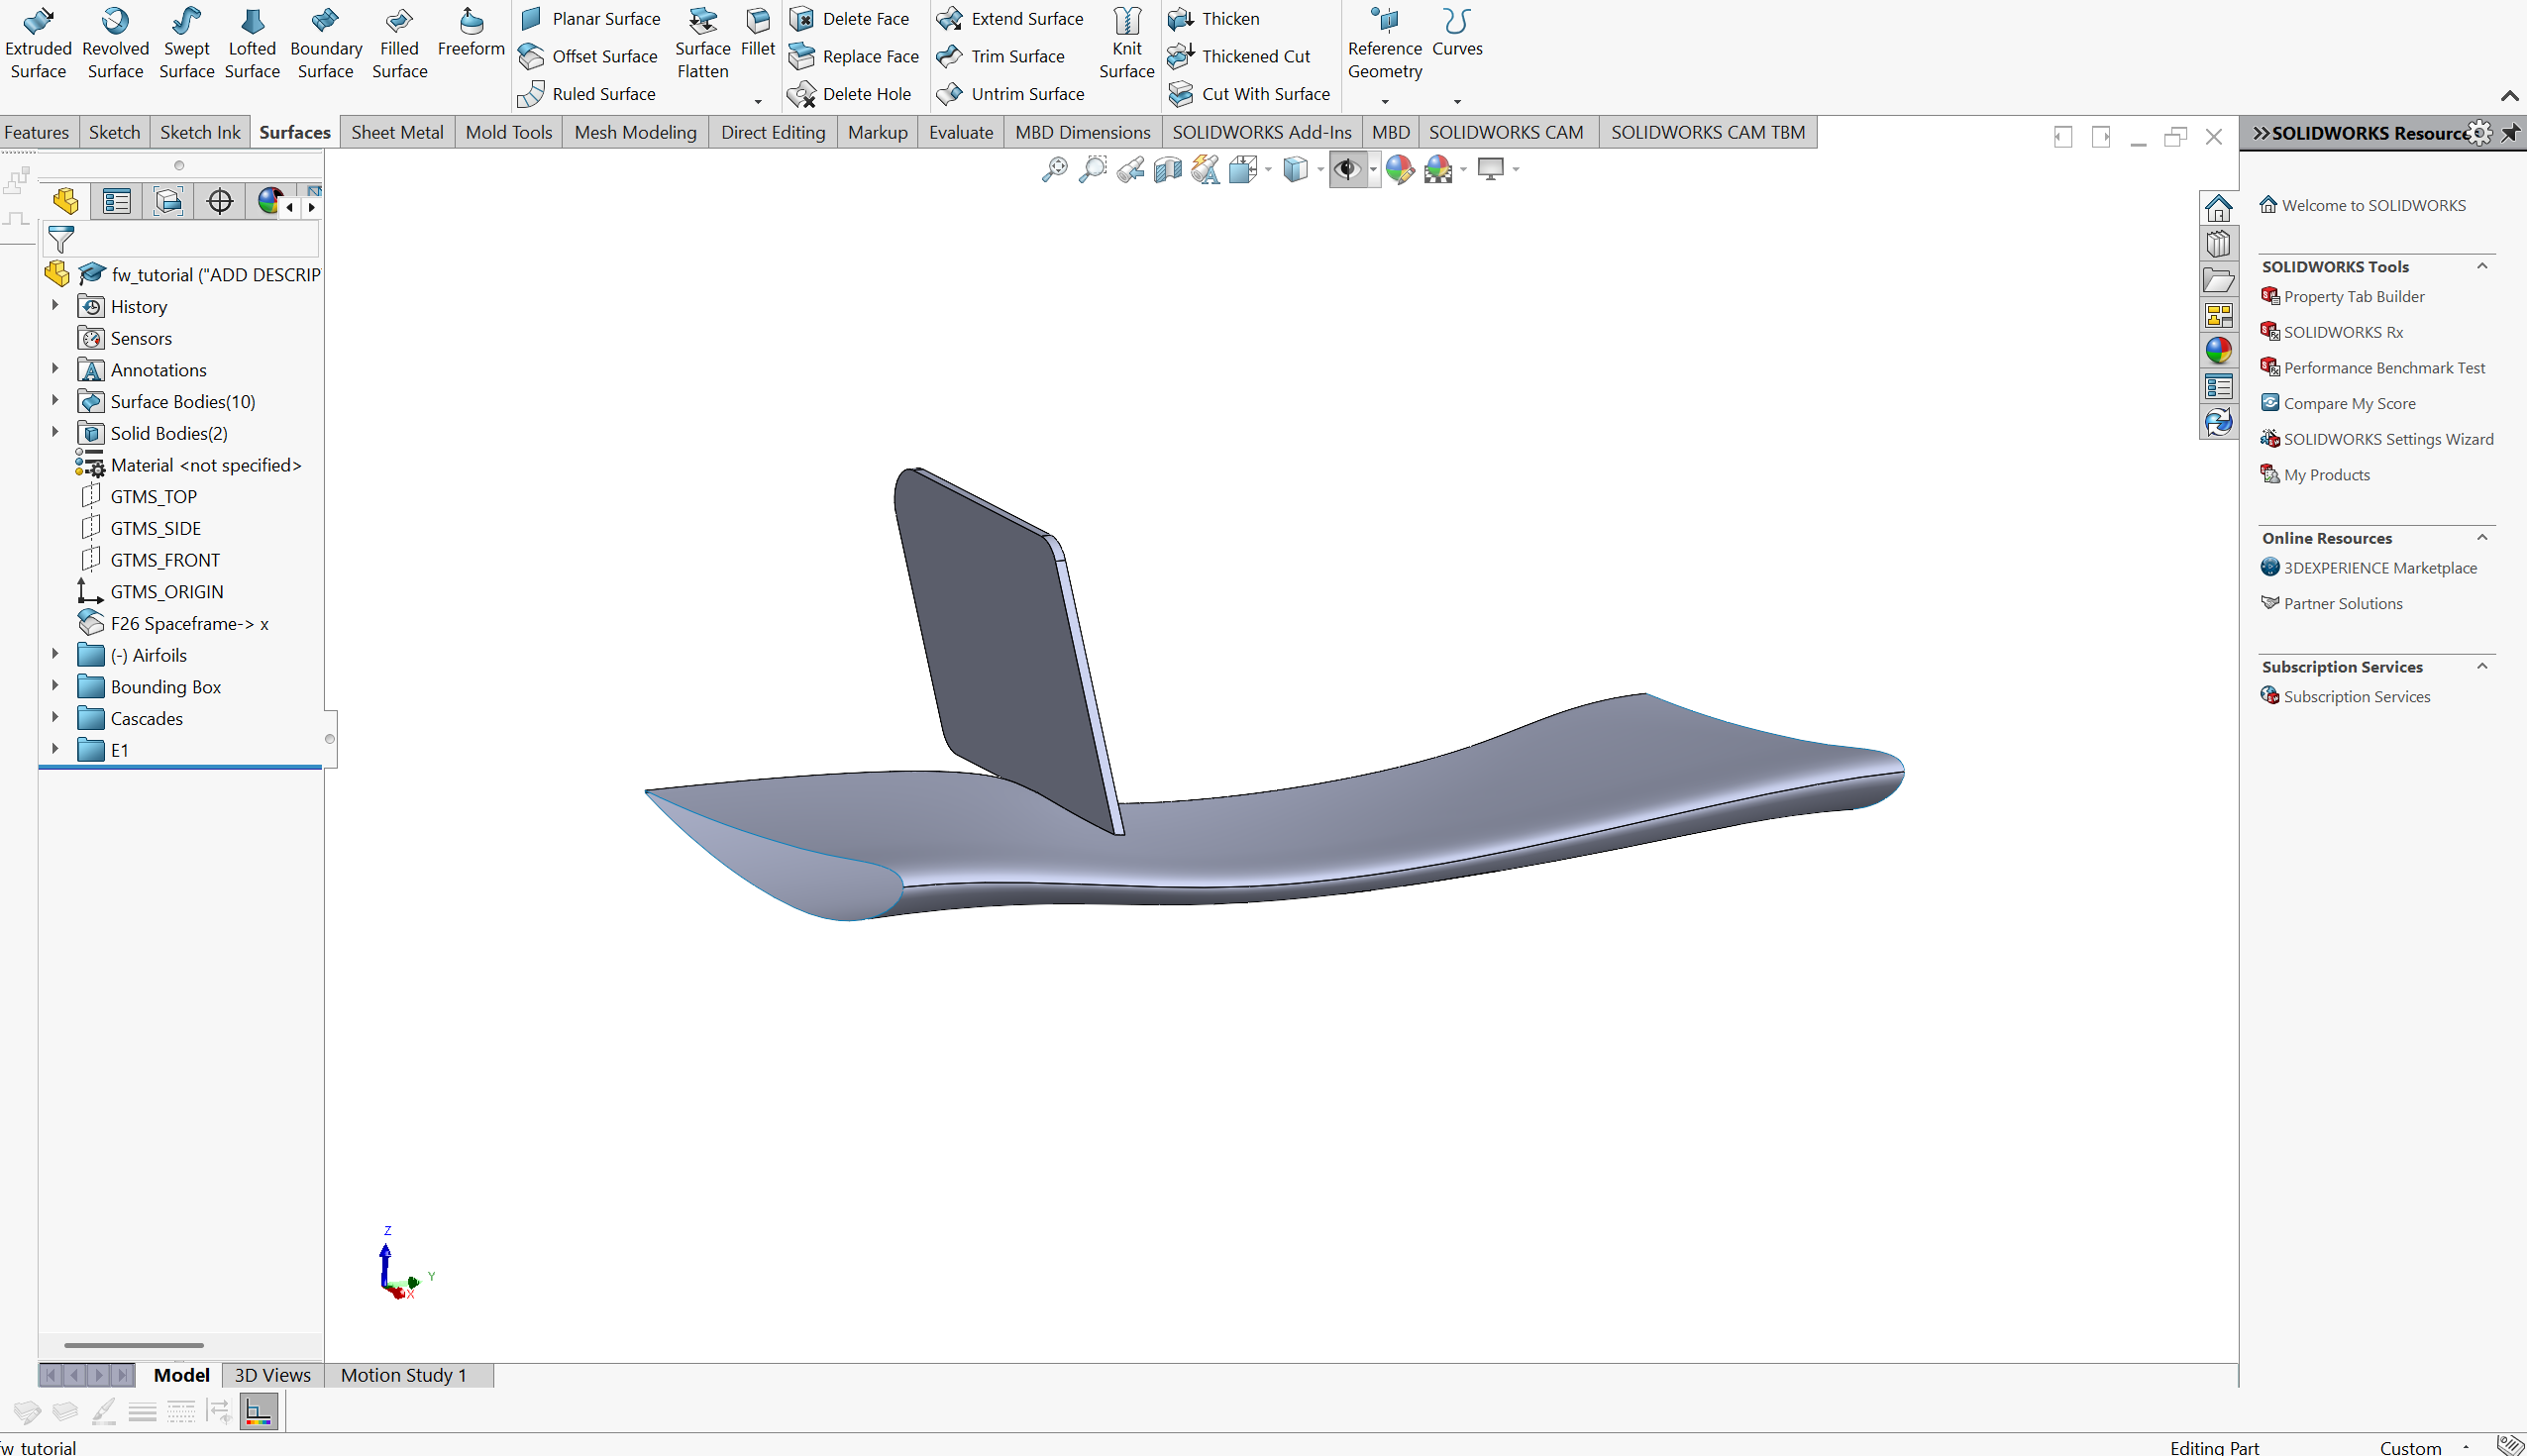The width and height of the screenshot is (2527, 1456).
Task: Open the Section View tool
Action: tap(1167, 170)
